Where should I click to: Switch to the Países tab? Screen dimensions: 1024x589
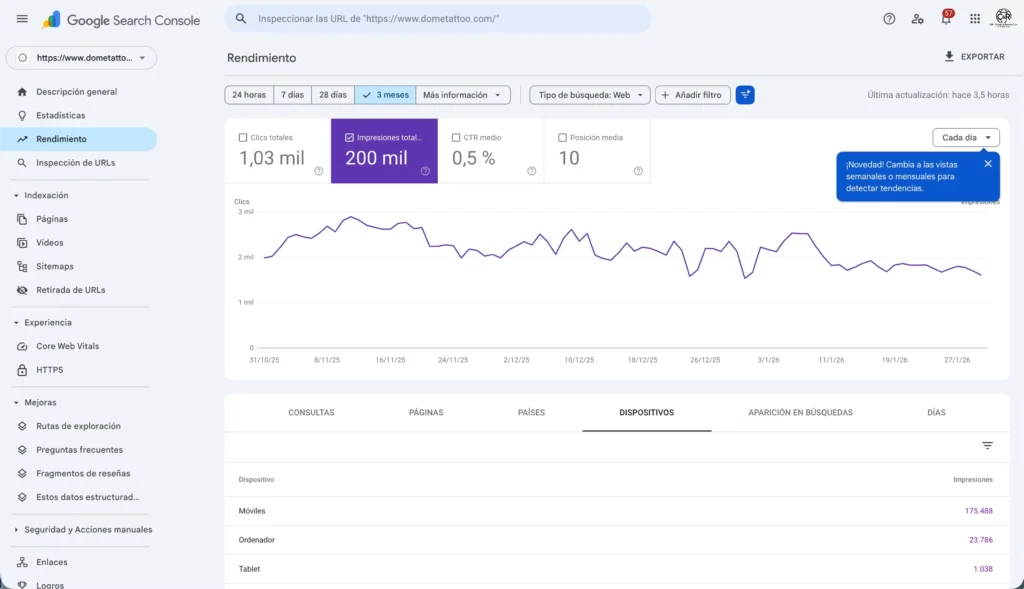click(531, 412)
